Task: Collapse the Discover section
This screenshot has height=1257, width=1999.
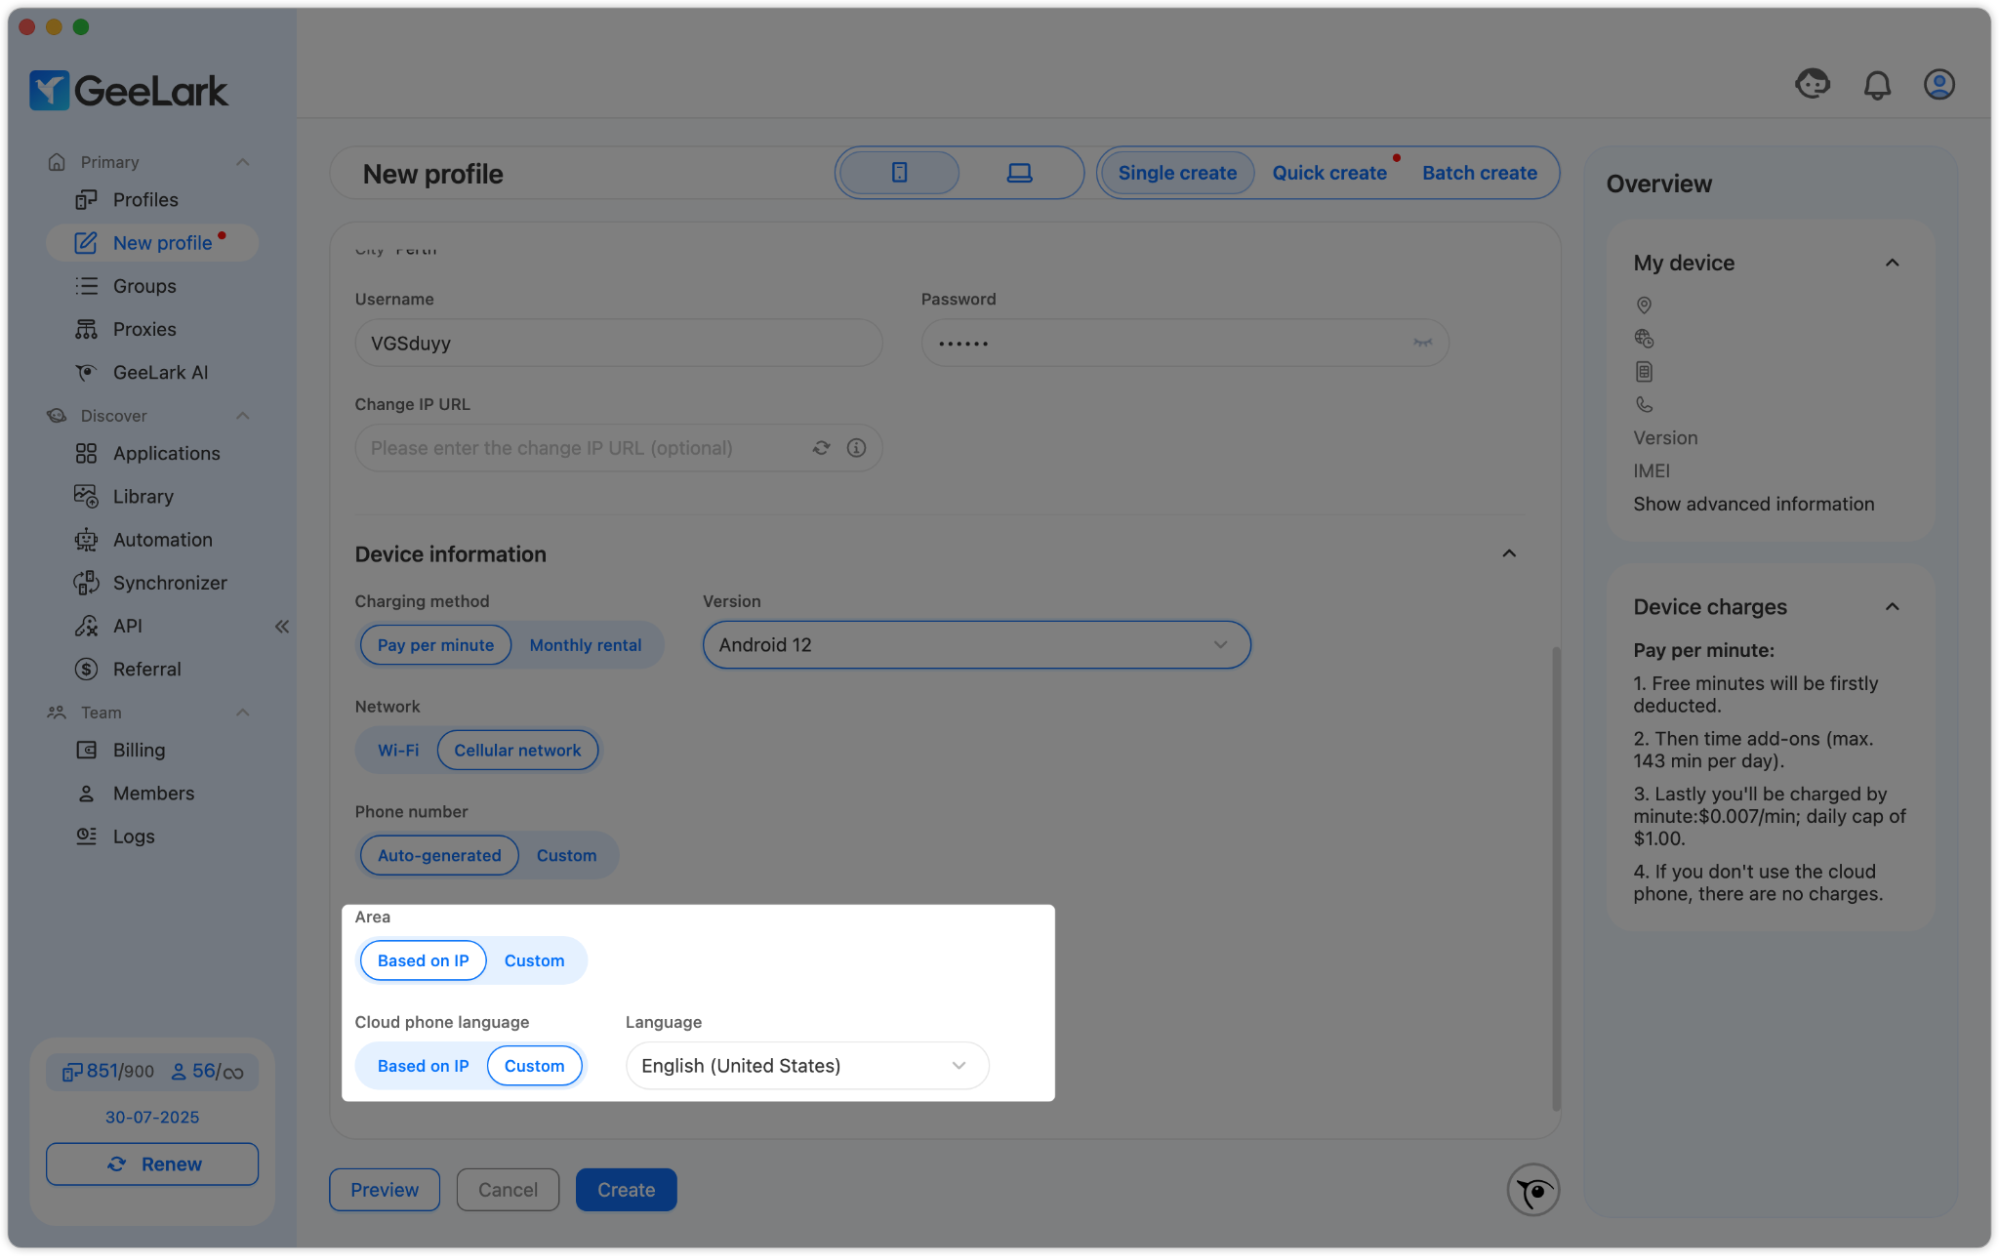Action: pos(242,416)
